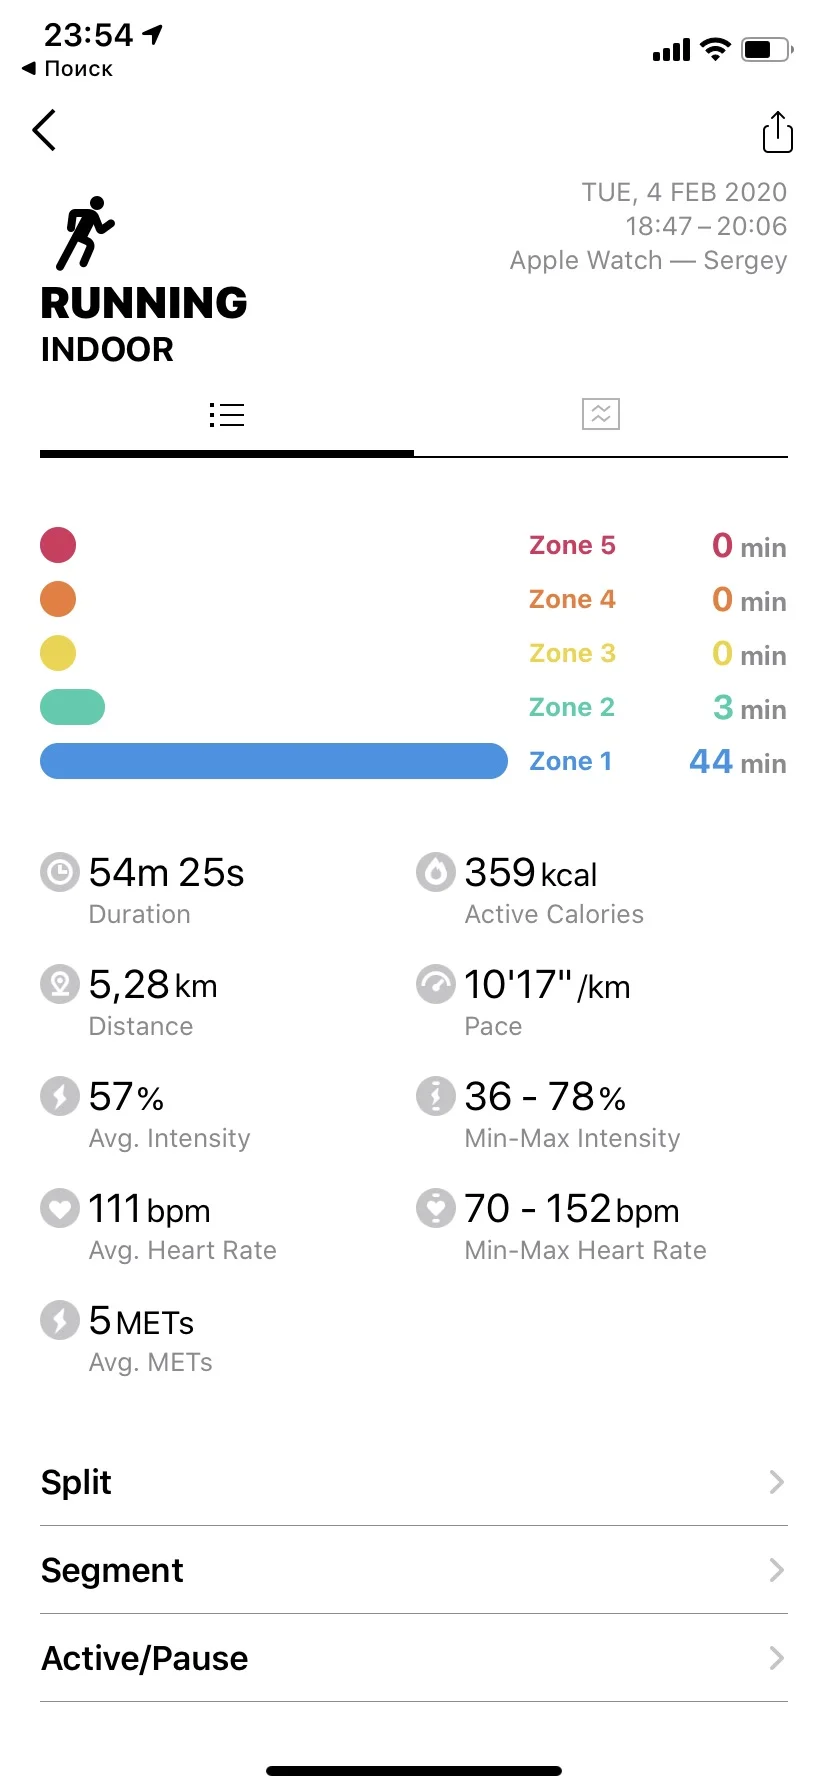Tap the Avg. METs lightning icon

pos(60,1320)
